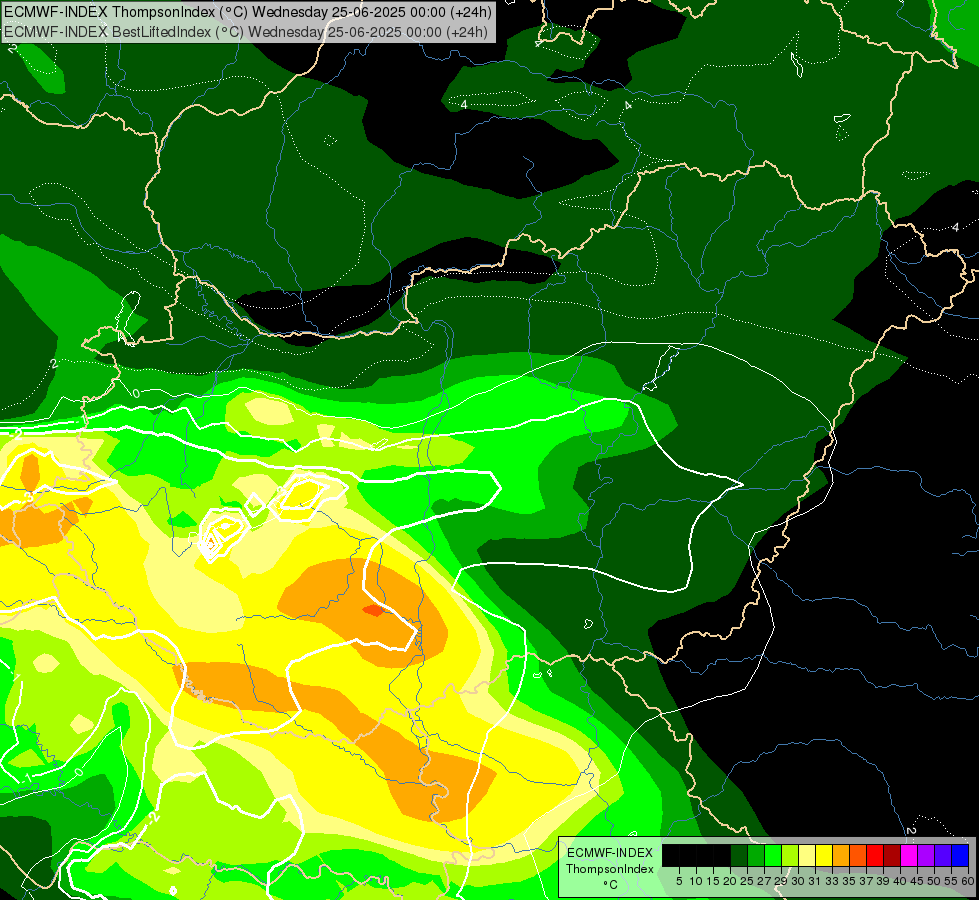Select the lime 29-30 legend swatch

click(790, 855)
